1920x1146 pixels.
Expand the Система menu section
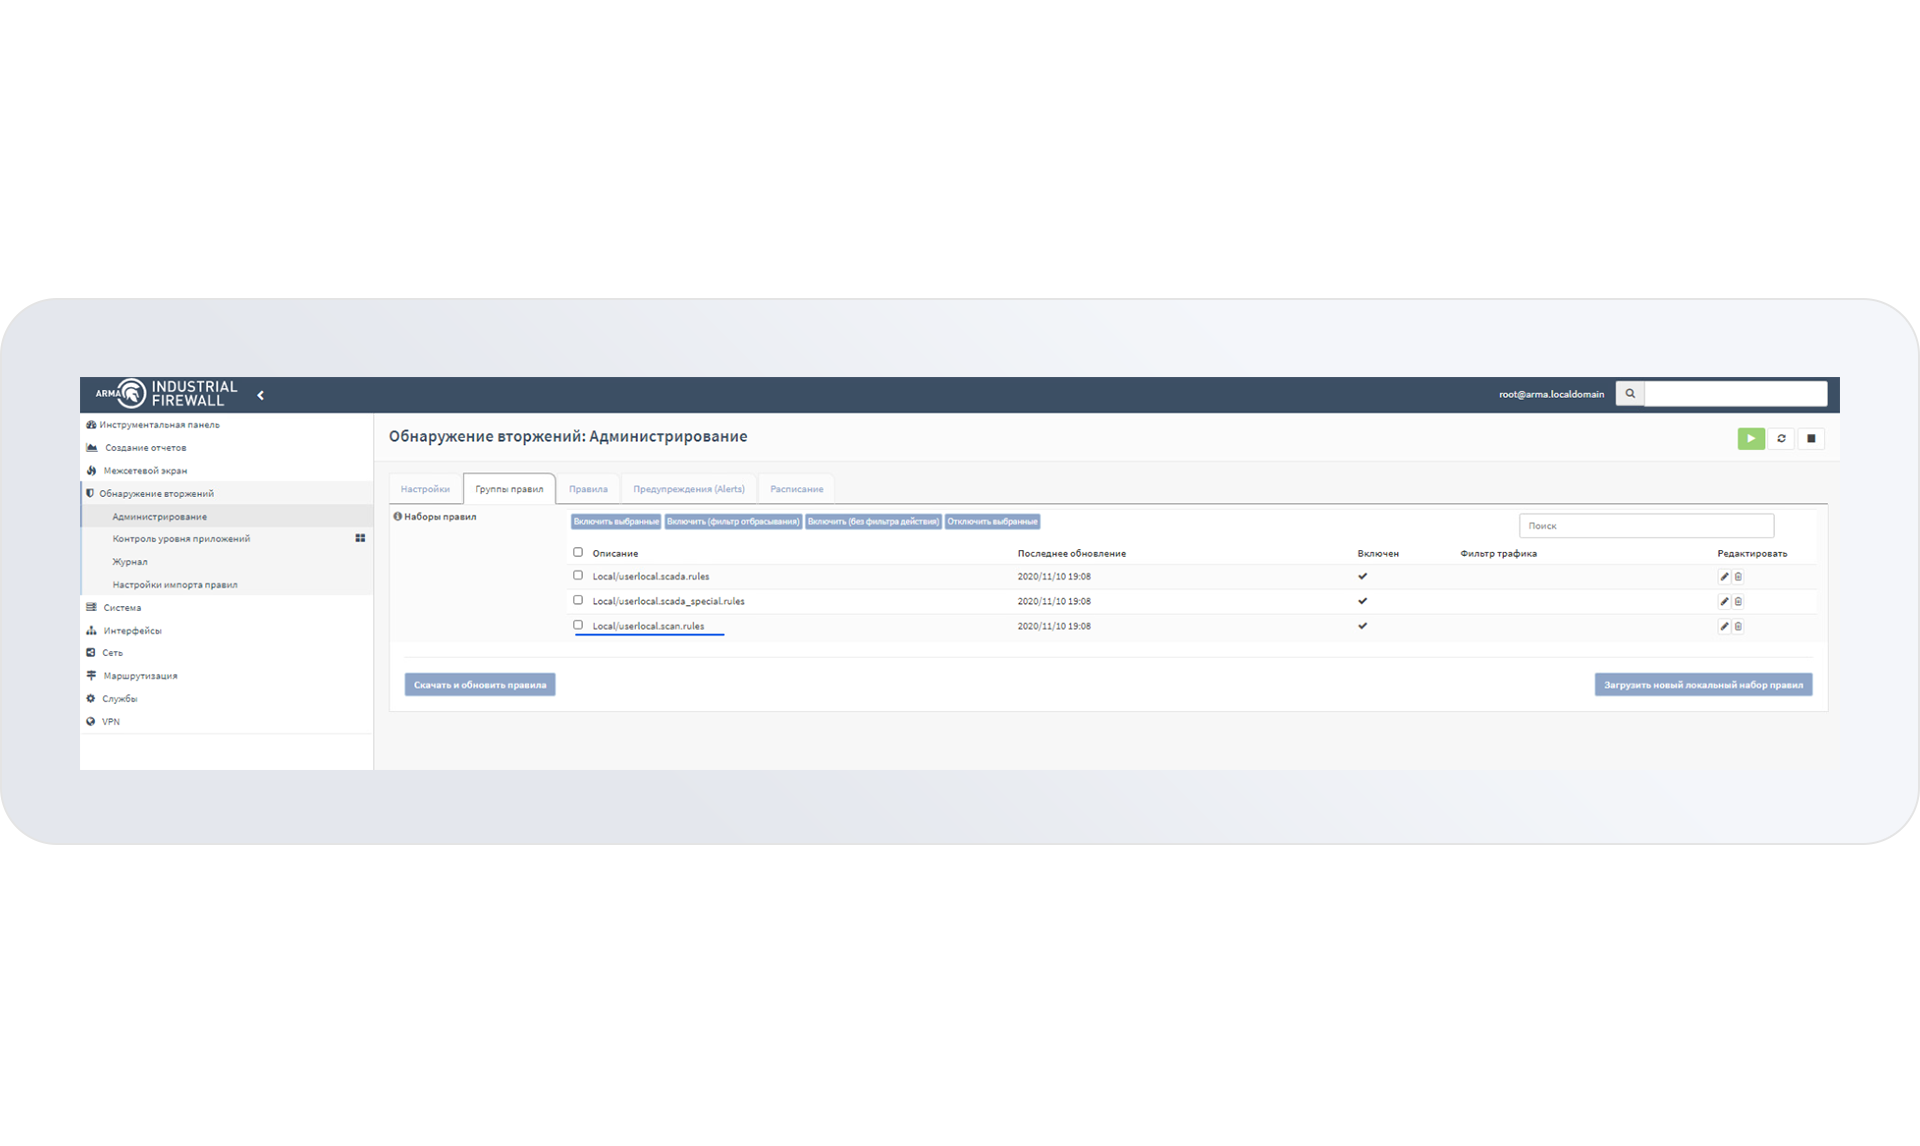[122, 607]
